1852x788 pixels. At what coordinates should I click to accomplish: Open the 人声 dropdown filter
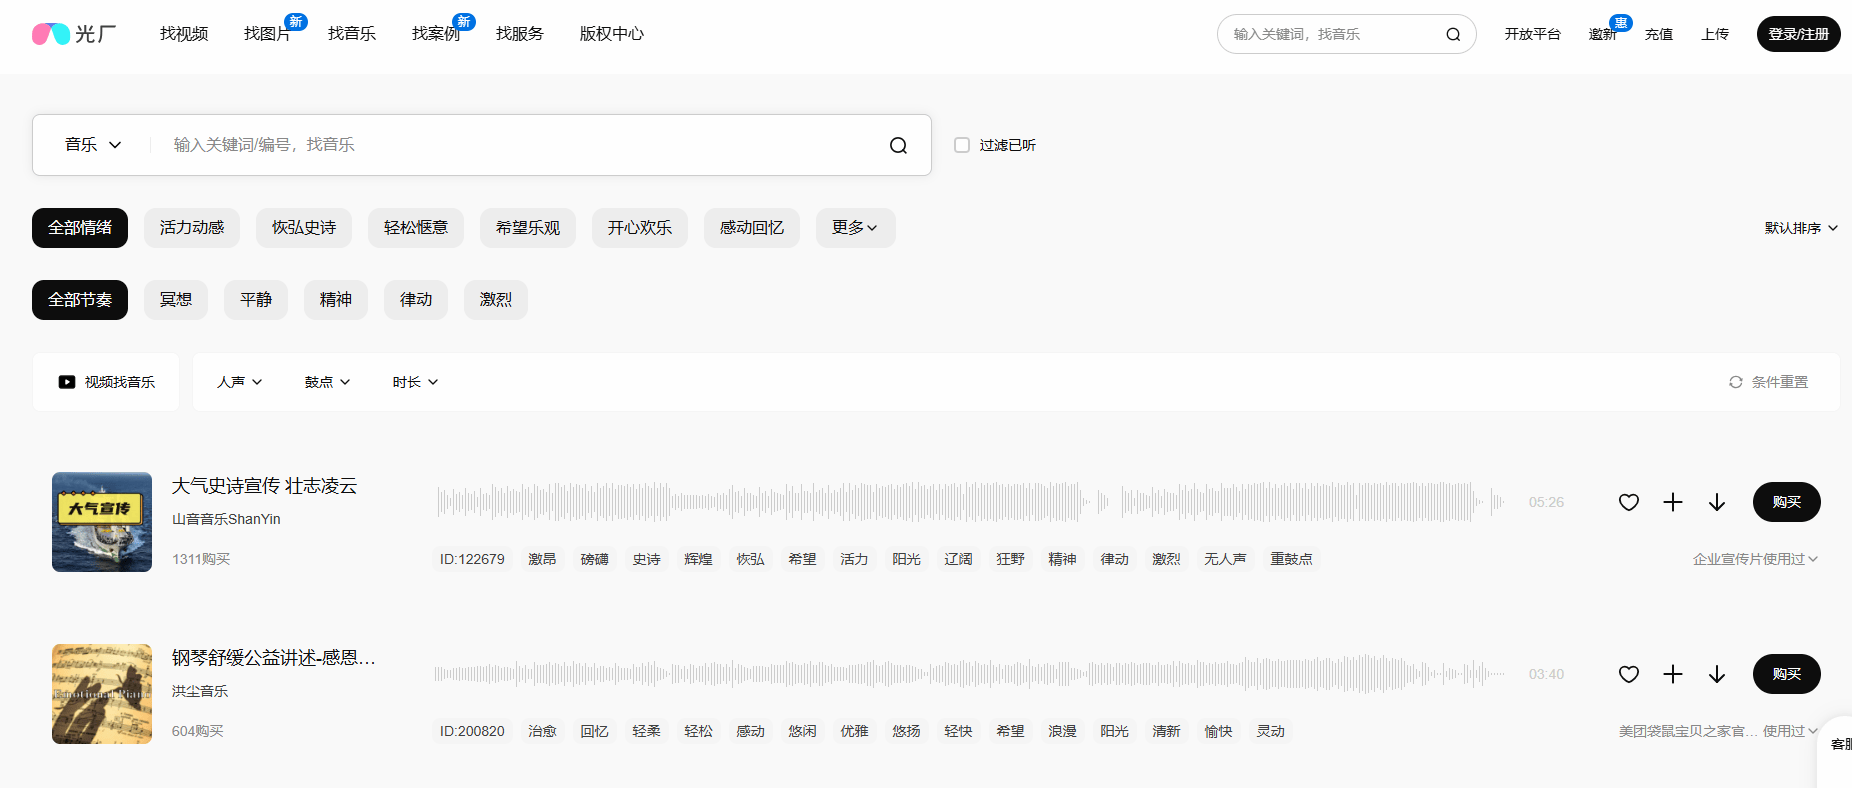coord(240,382)
